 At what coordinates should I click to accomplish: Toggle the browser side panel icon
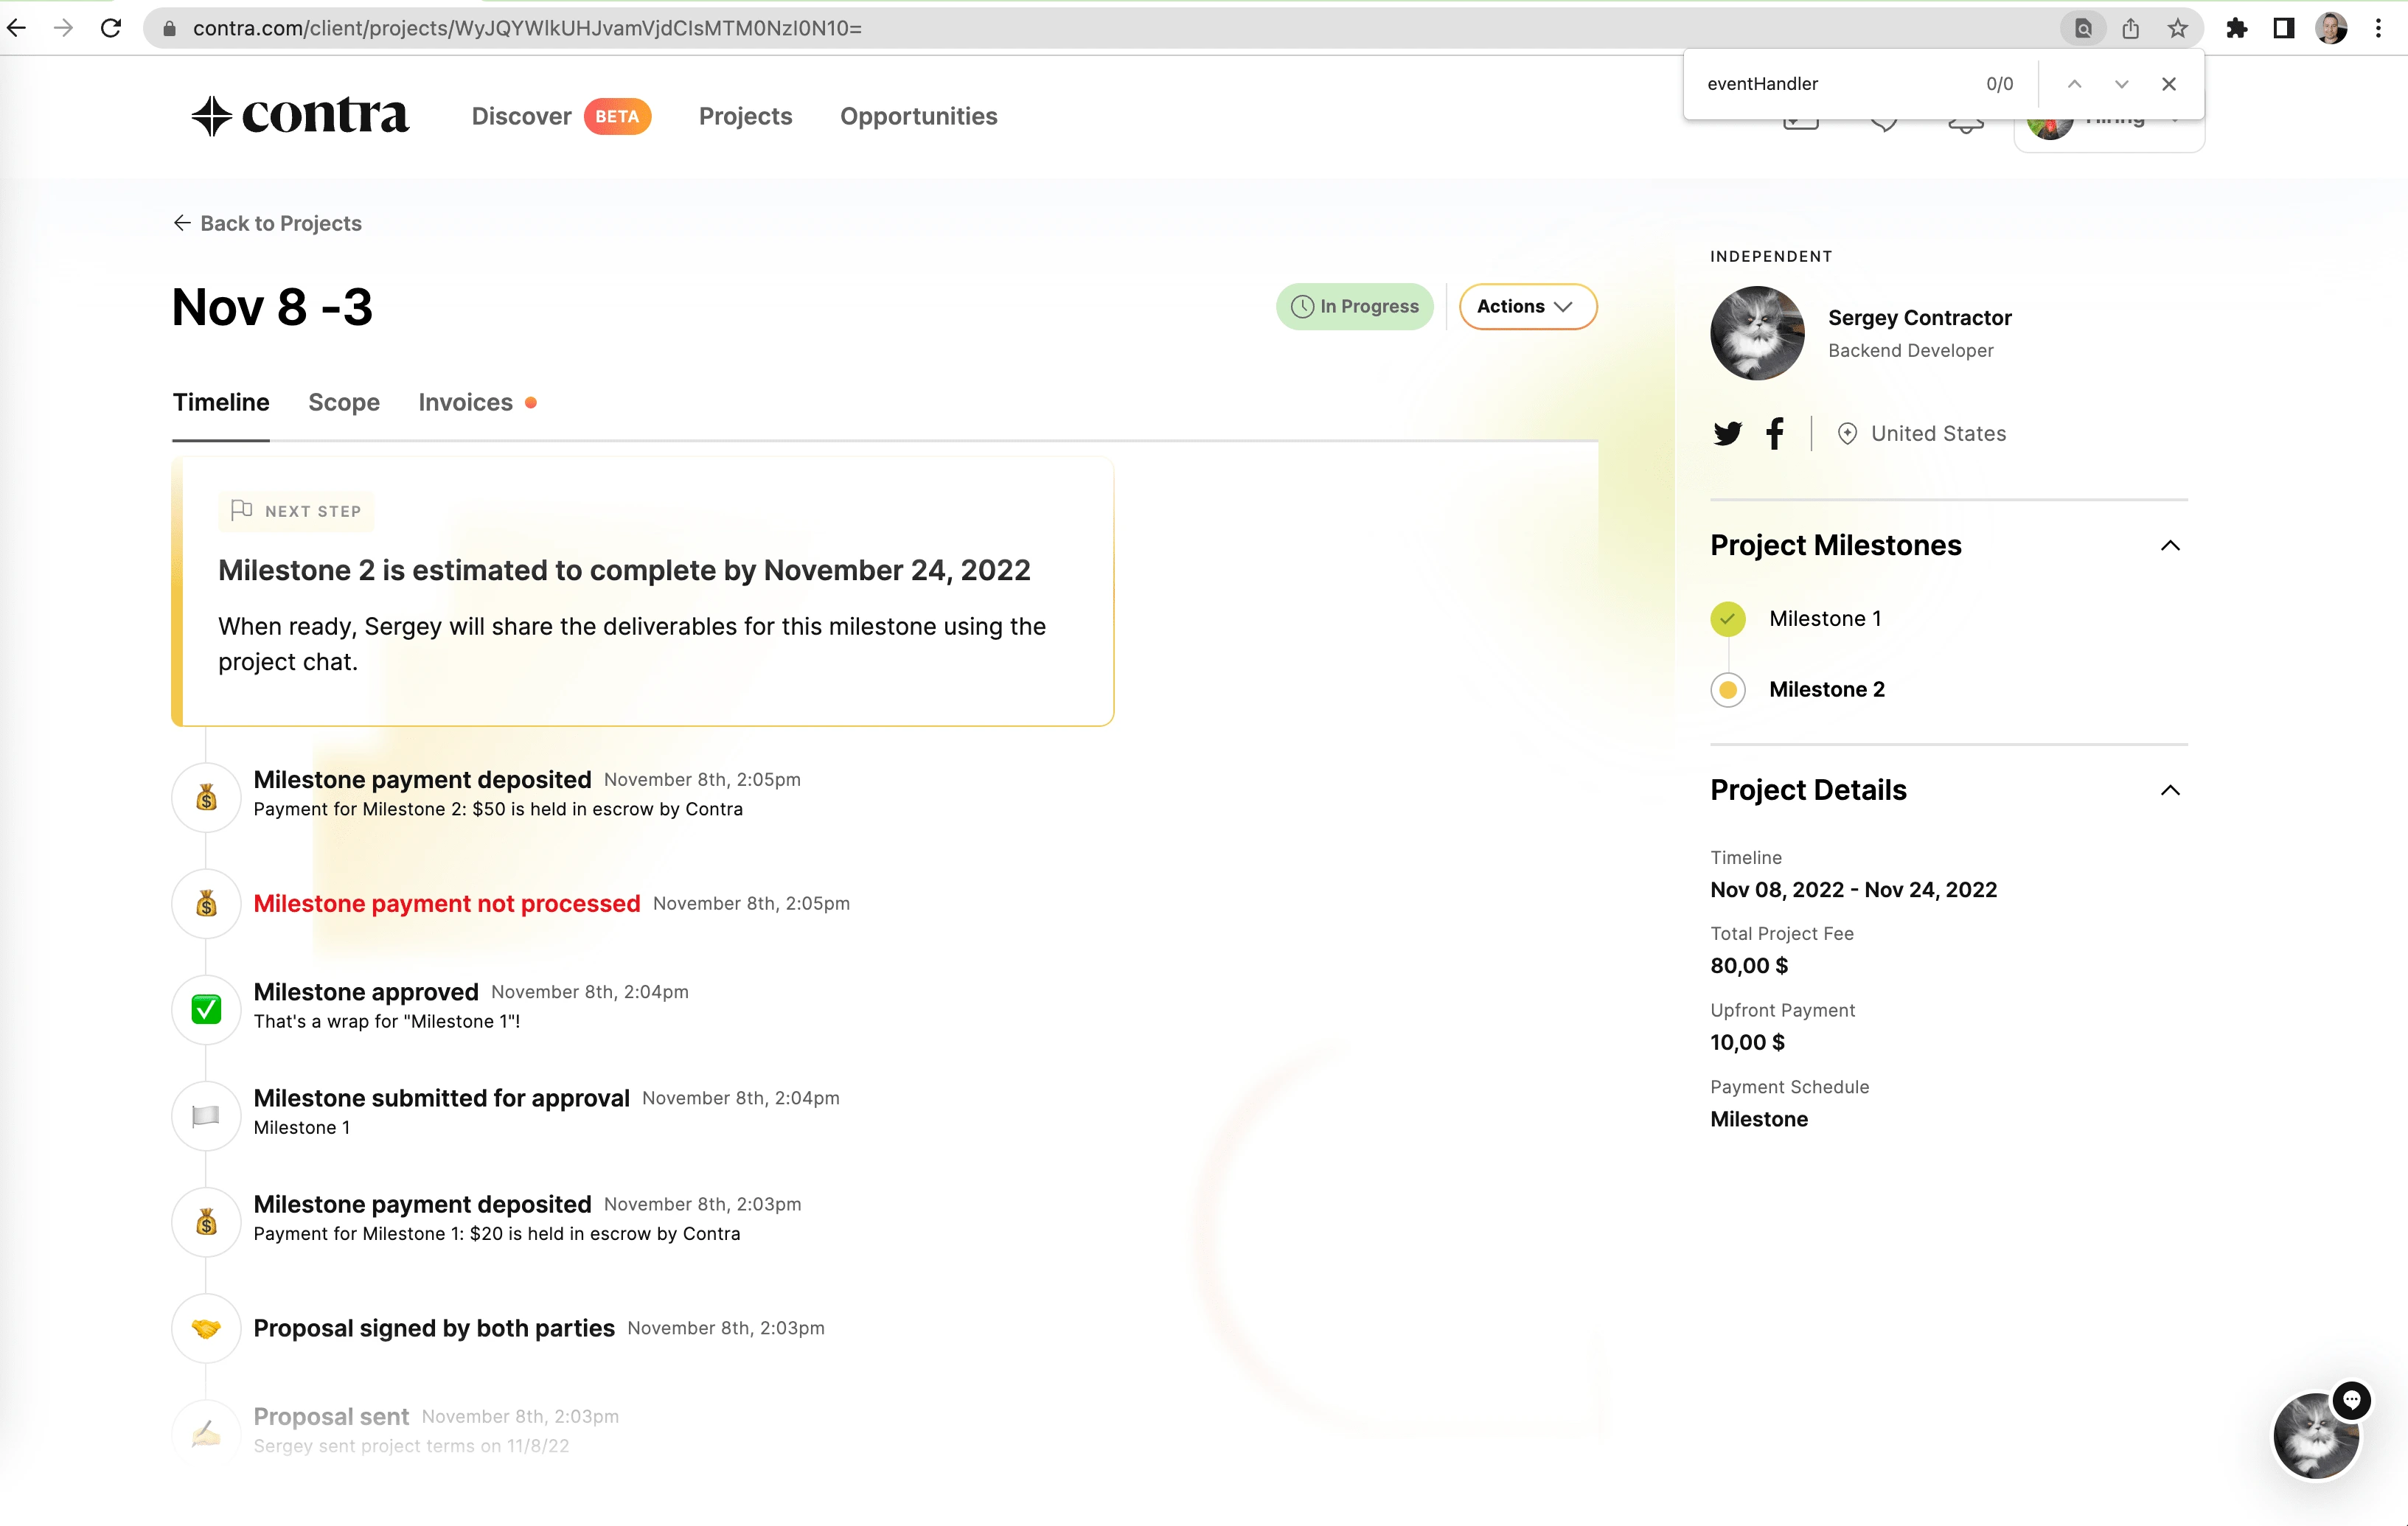[x=2284, y=28]
